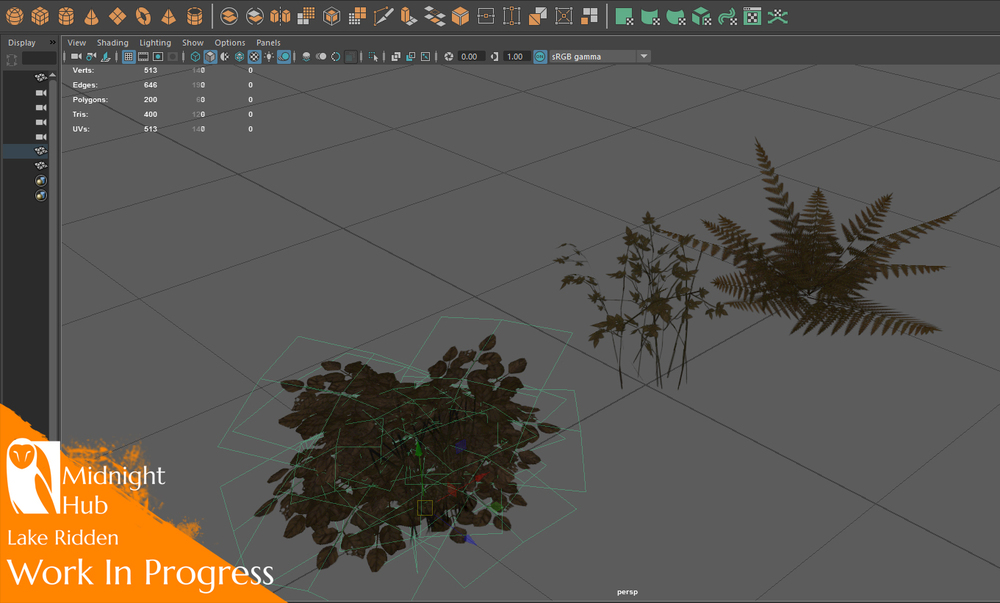Create a polygon cube from the shelf
Image resolution: width=1000 pixels, height=603 pixels.
[40, 16]
